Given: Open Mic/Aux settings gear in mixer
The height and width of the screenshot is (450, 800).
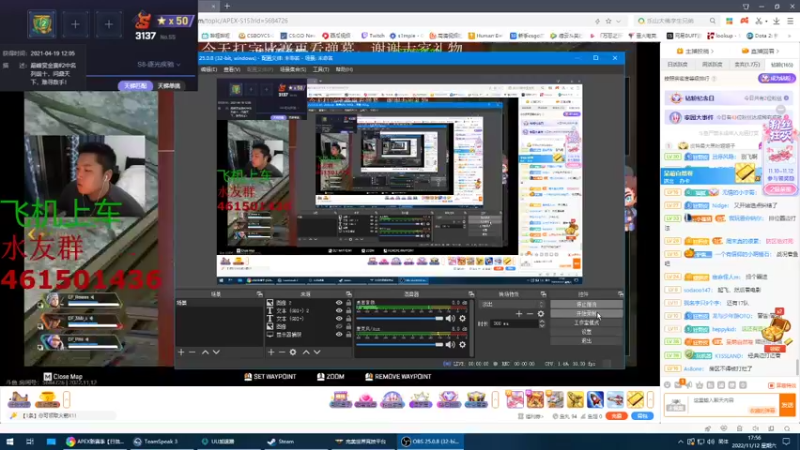Looking at the screenshot, I should (462, 344).
